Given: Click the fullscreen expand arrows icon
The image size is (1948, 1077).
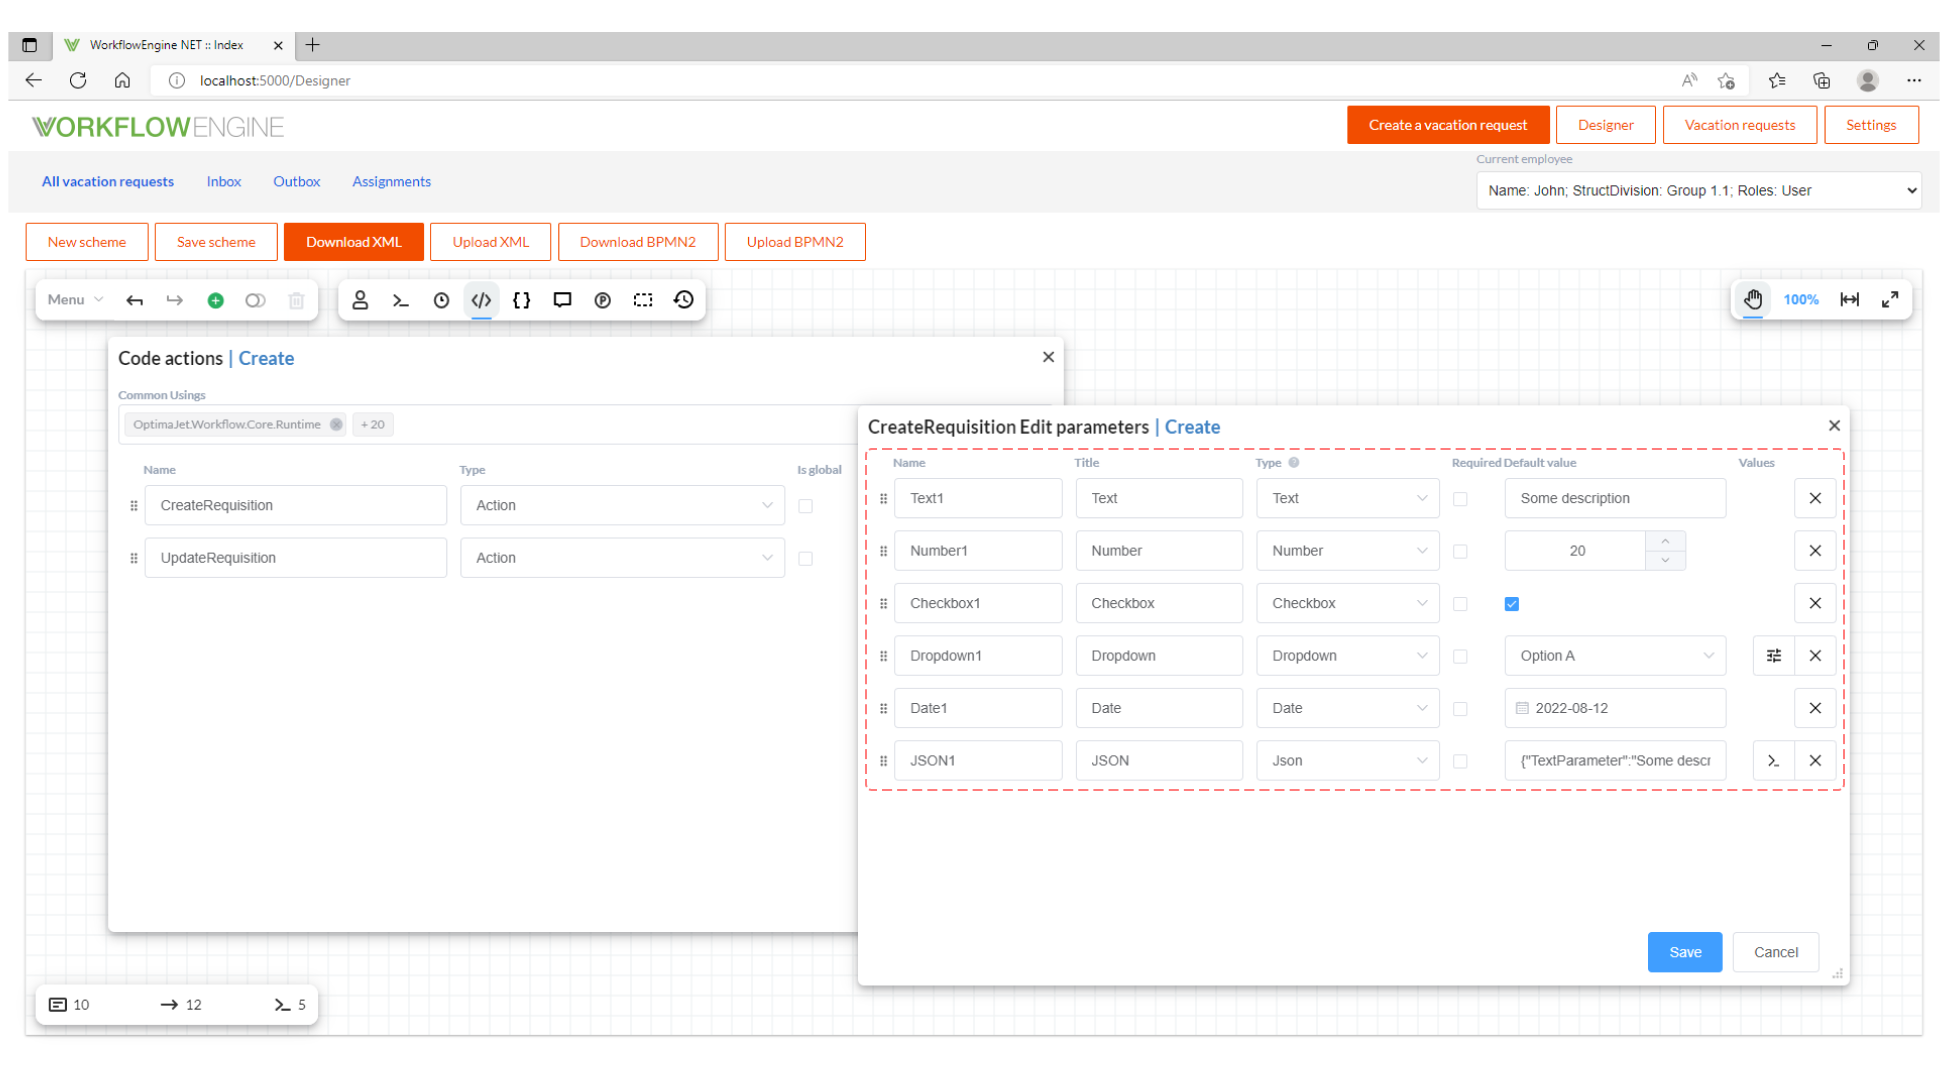Looking at the screenshot, I should point(1890,299).
